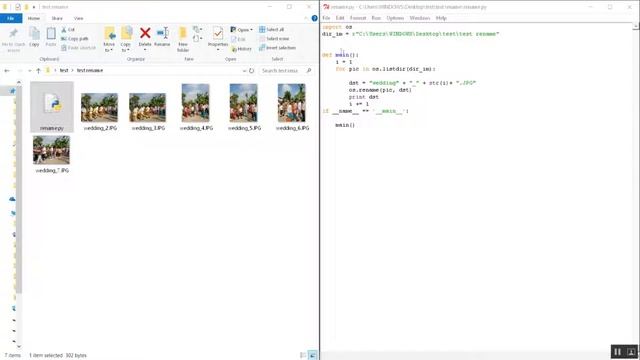Expand the Open dropdown arrow in ribbon
Image resolution: width=640 pixels, height=360 pixels.
coord(251,30)
